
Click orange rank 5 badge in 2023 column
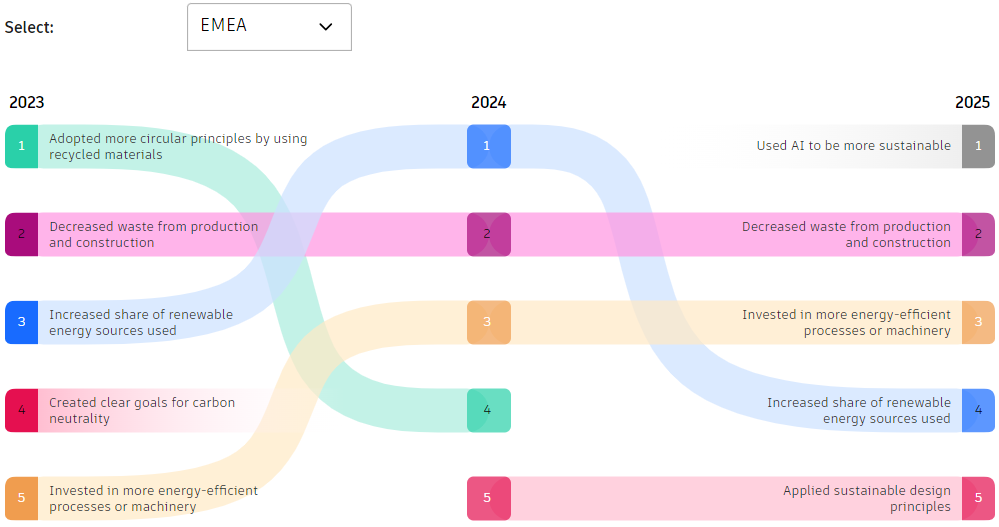21,498
